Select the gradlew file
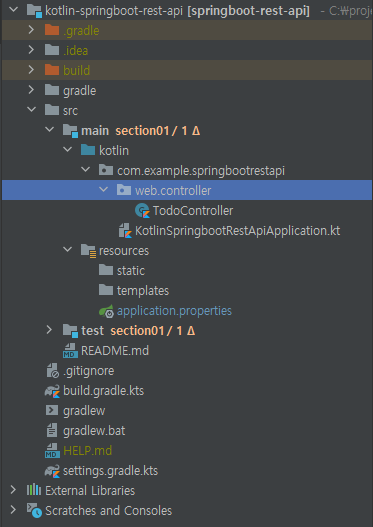Image resolution: width=373 pixels, height=527 pixels. 84,411
